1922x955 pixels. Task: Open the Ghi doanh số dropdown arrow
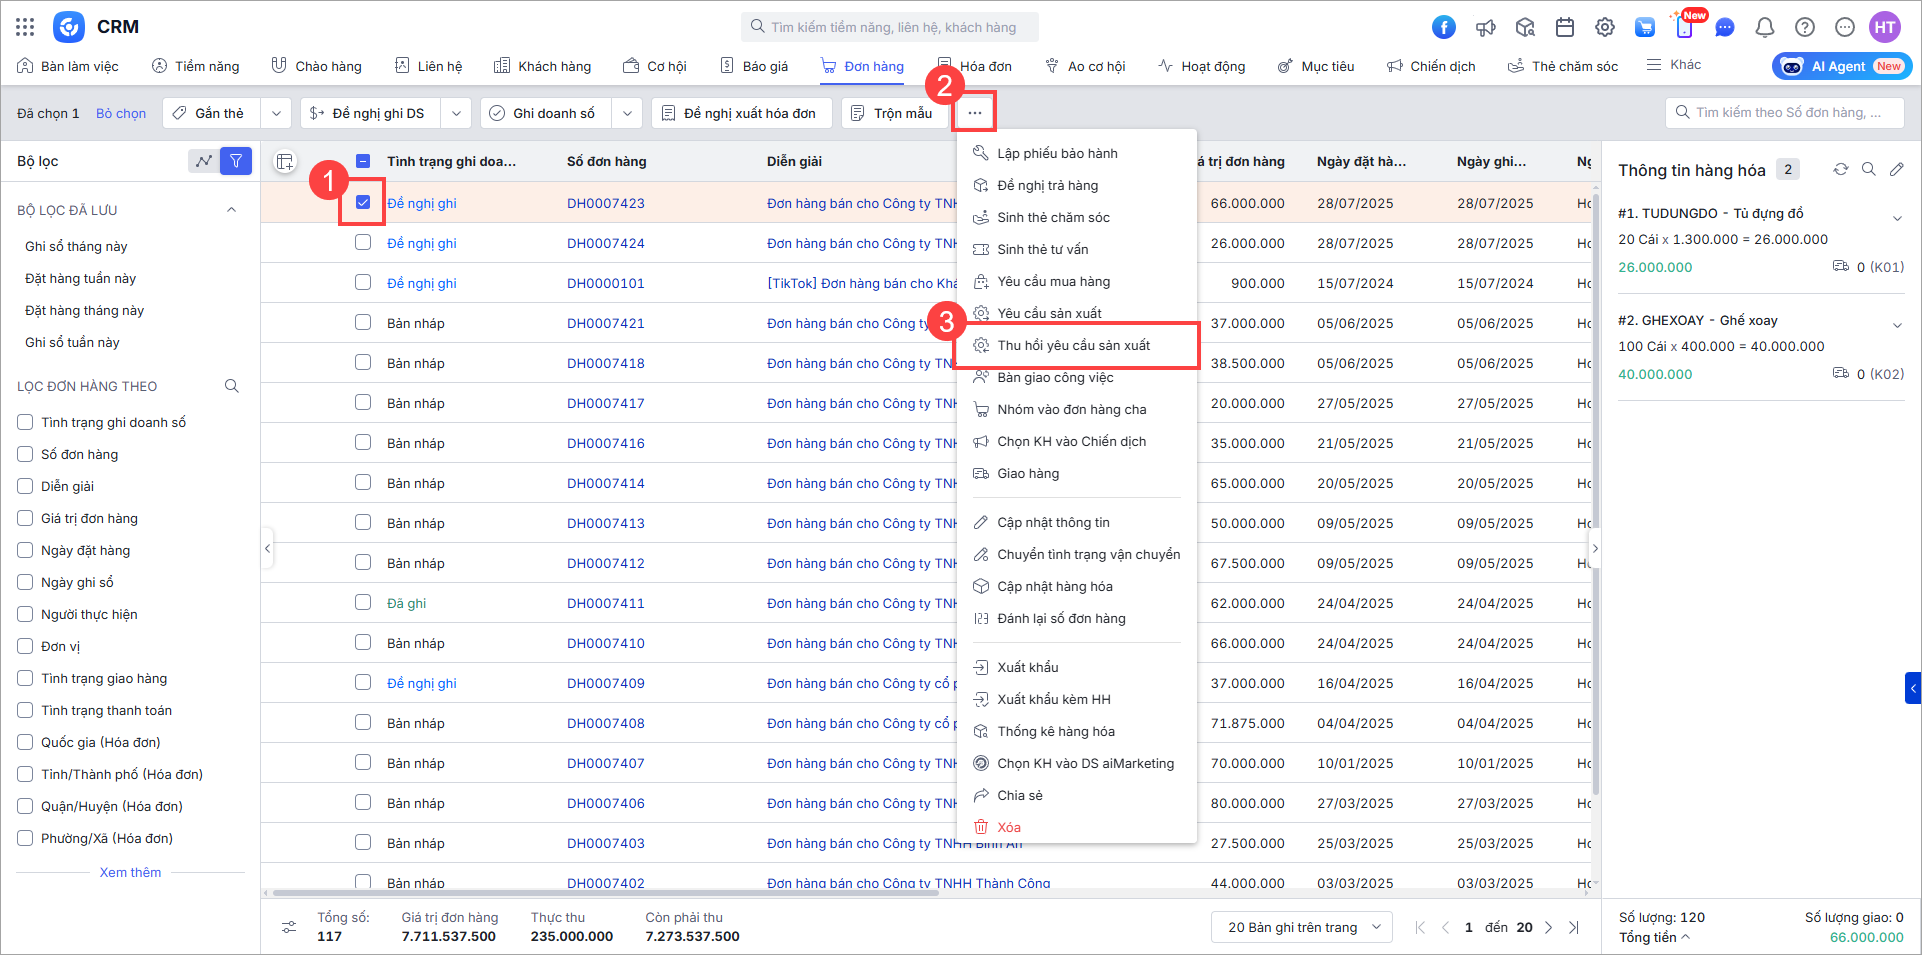(x=627, y=113)
